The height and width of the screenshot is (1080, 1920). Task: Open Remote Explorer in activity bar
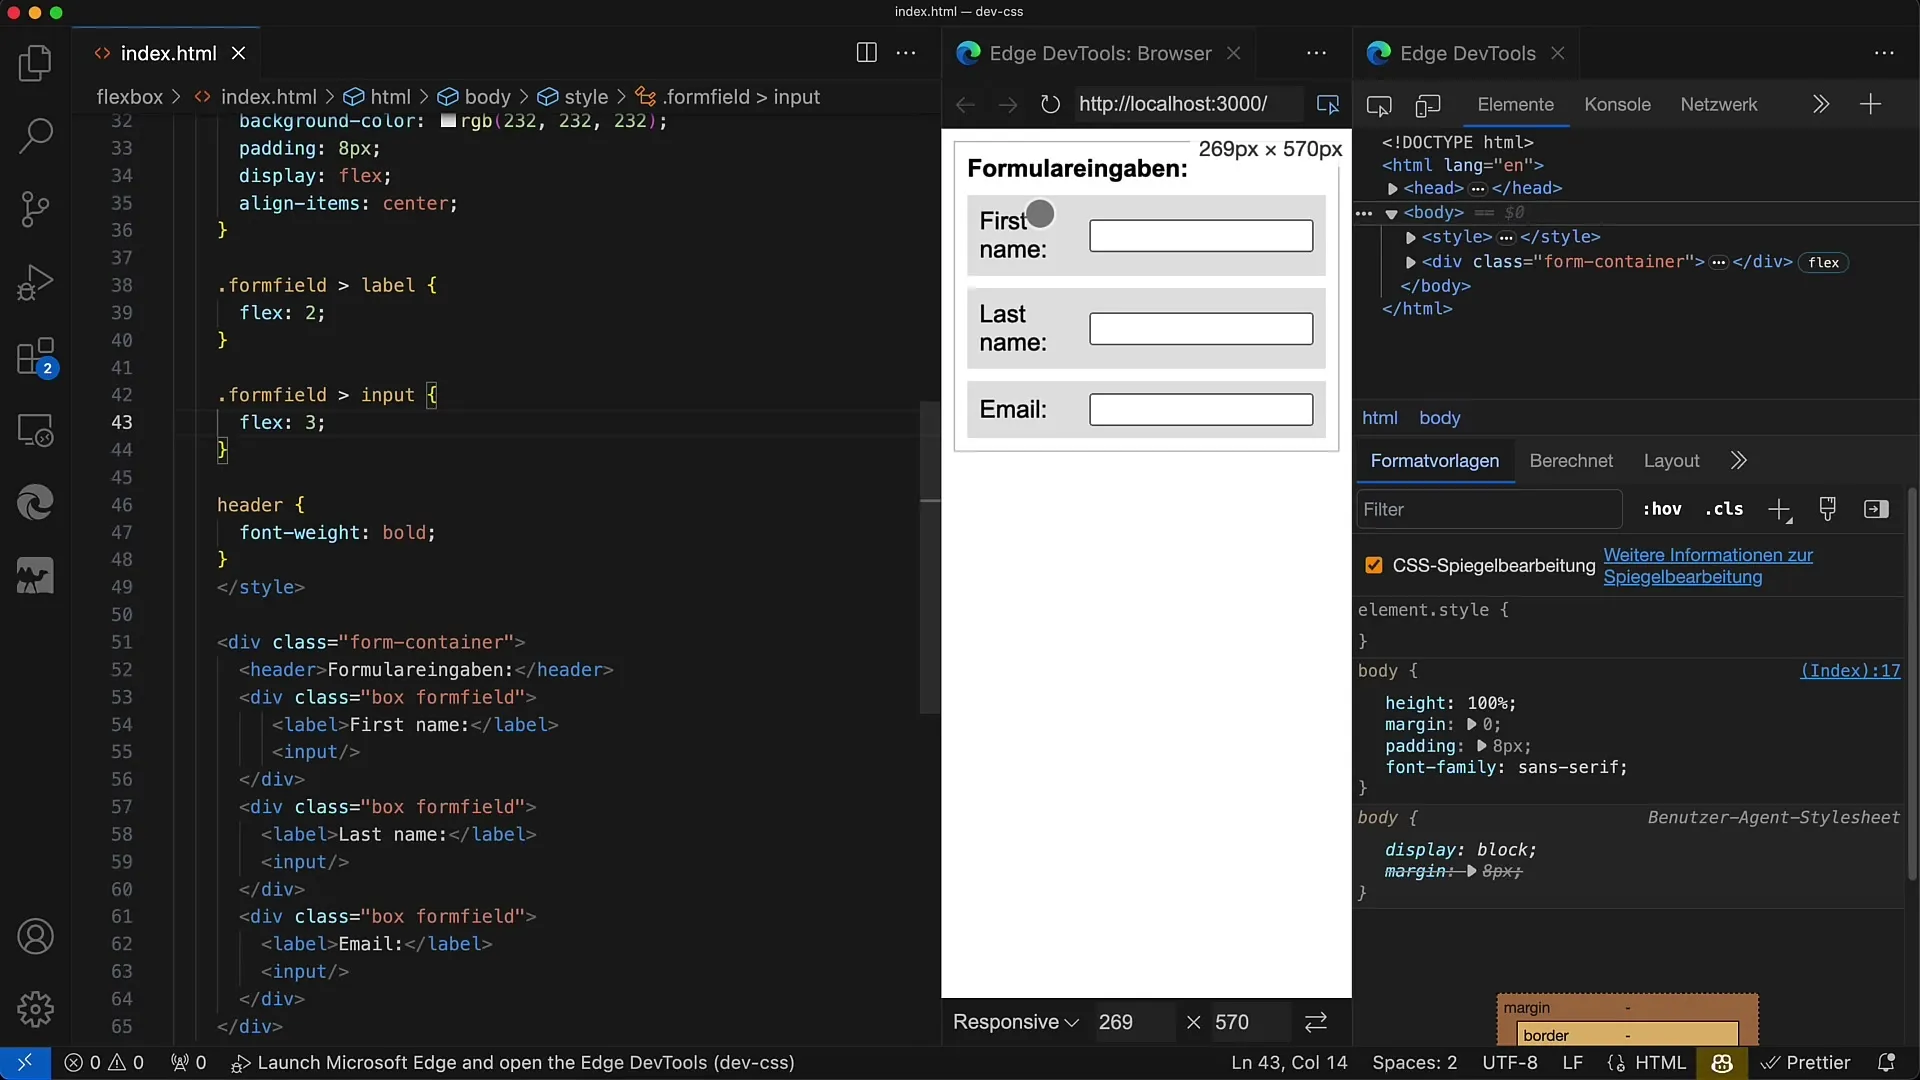tap(35, 430)
